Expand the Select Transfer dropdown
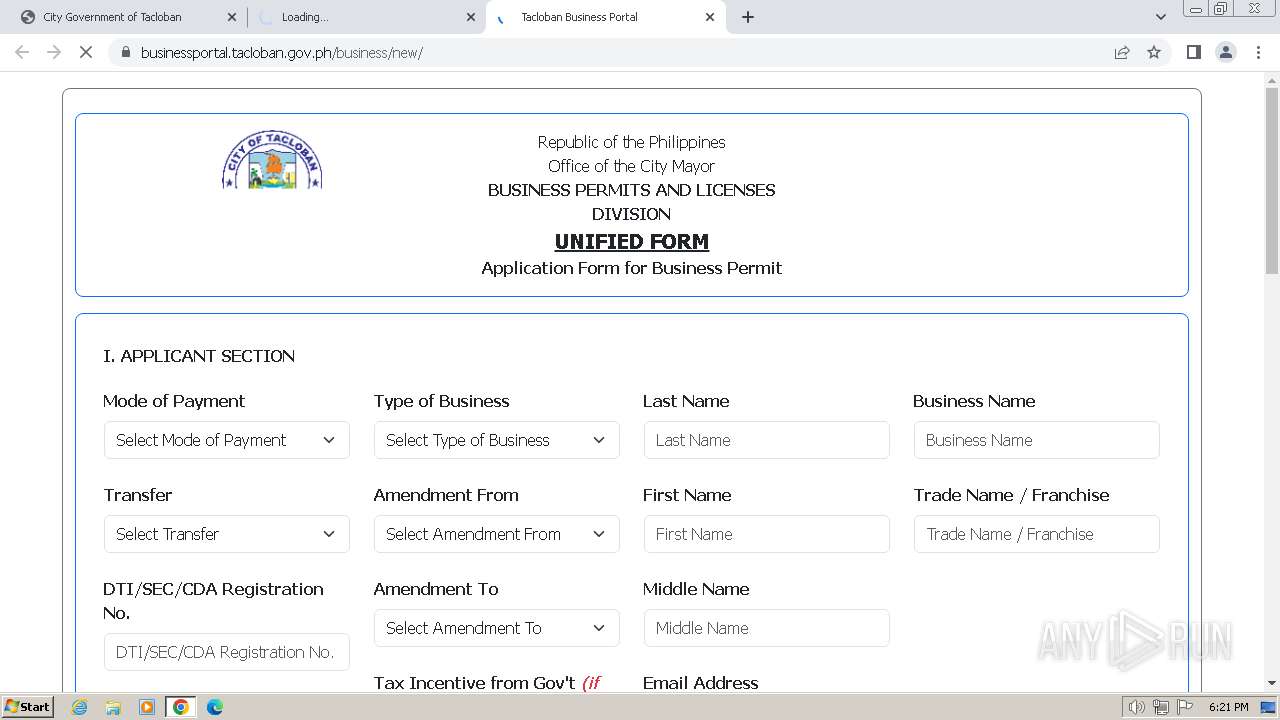Viewport: 1280px width, 720px height. point(227,534)
